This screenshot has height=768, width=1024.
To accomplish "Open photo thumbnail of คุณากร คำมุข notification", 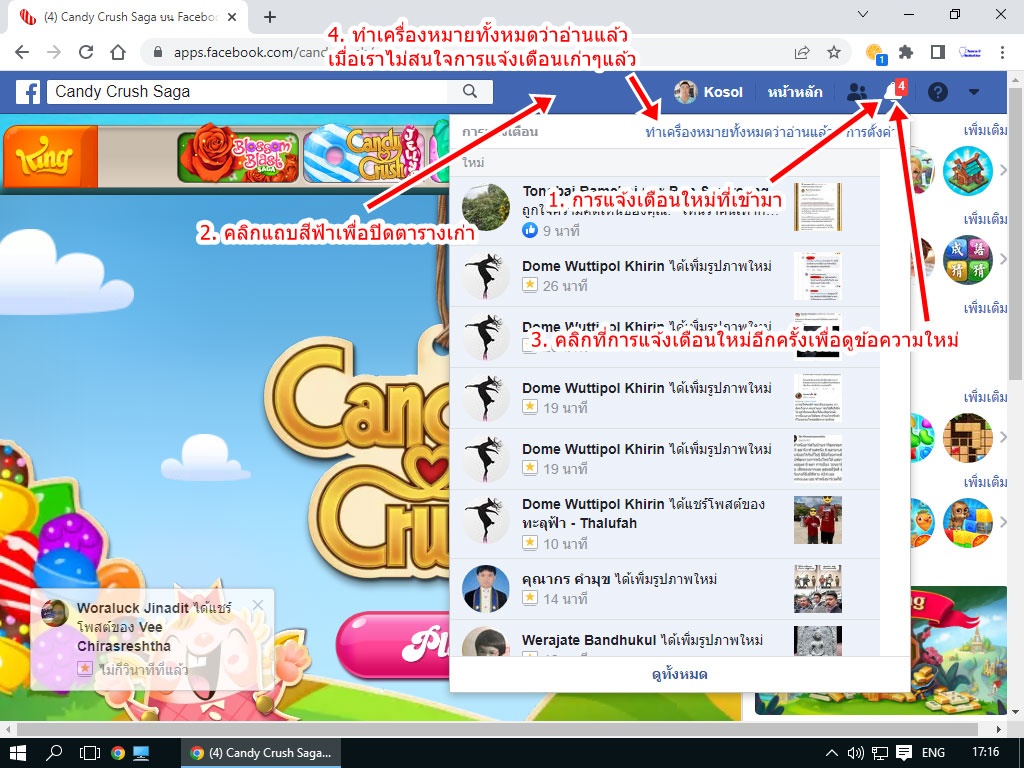I will point(818,588).
